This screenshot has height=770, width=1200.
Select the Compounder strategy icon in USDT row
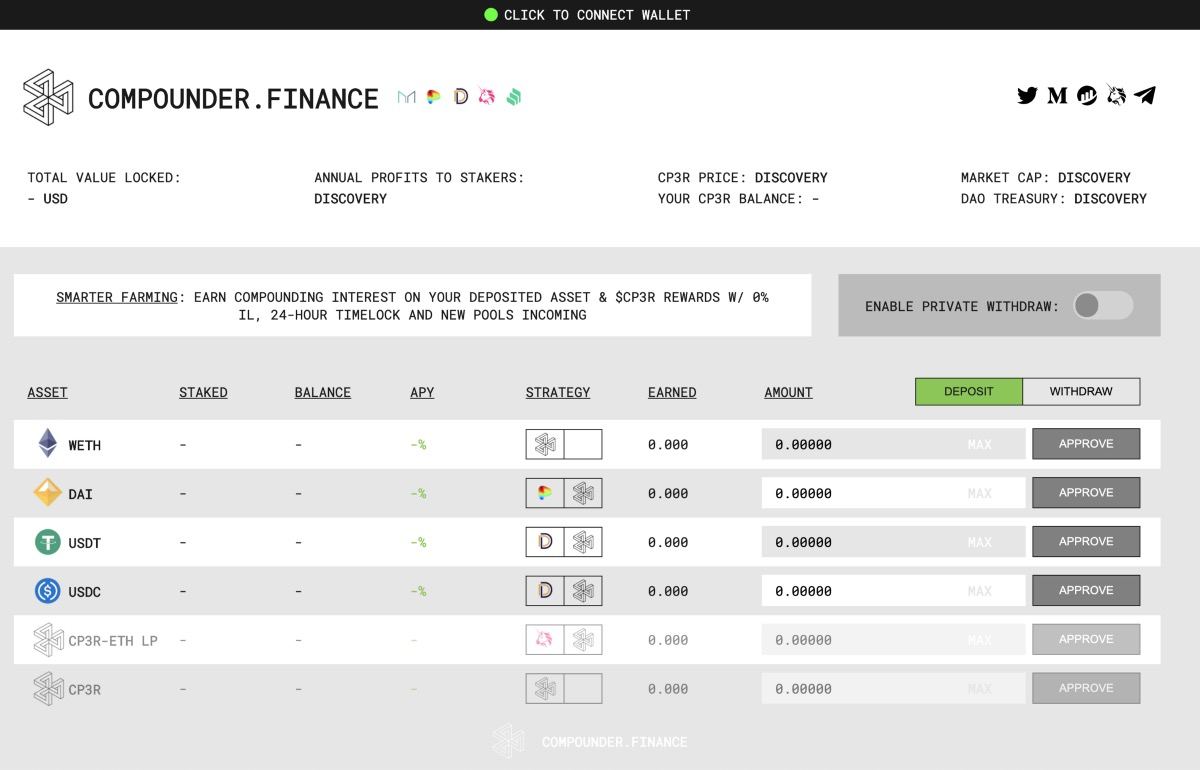(583, 542)
